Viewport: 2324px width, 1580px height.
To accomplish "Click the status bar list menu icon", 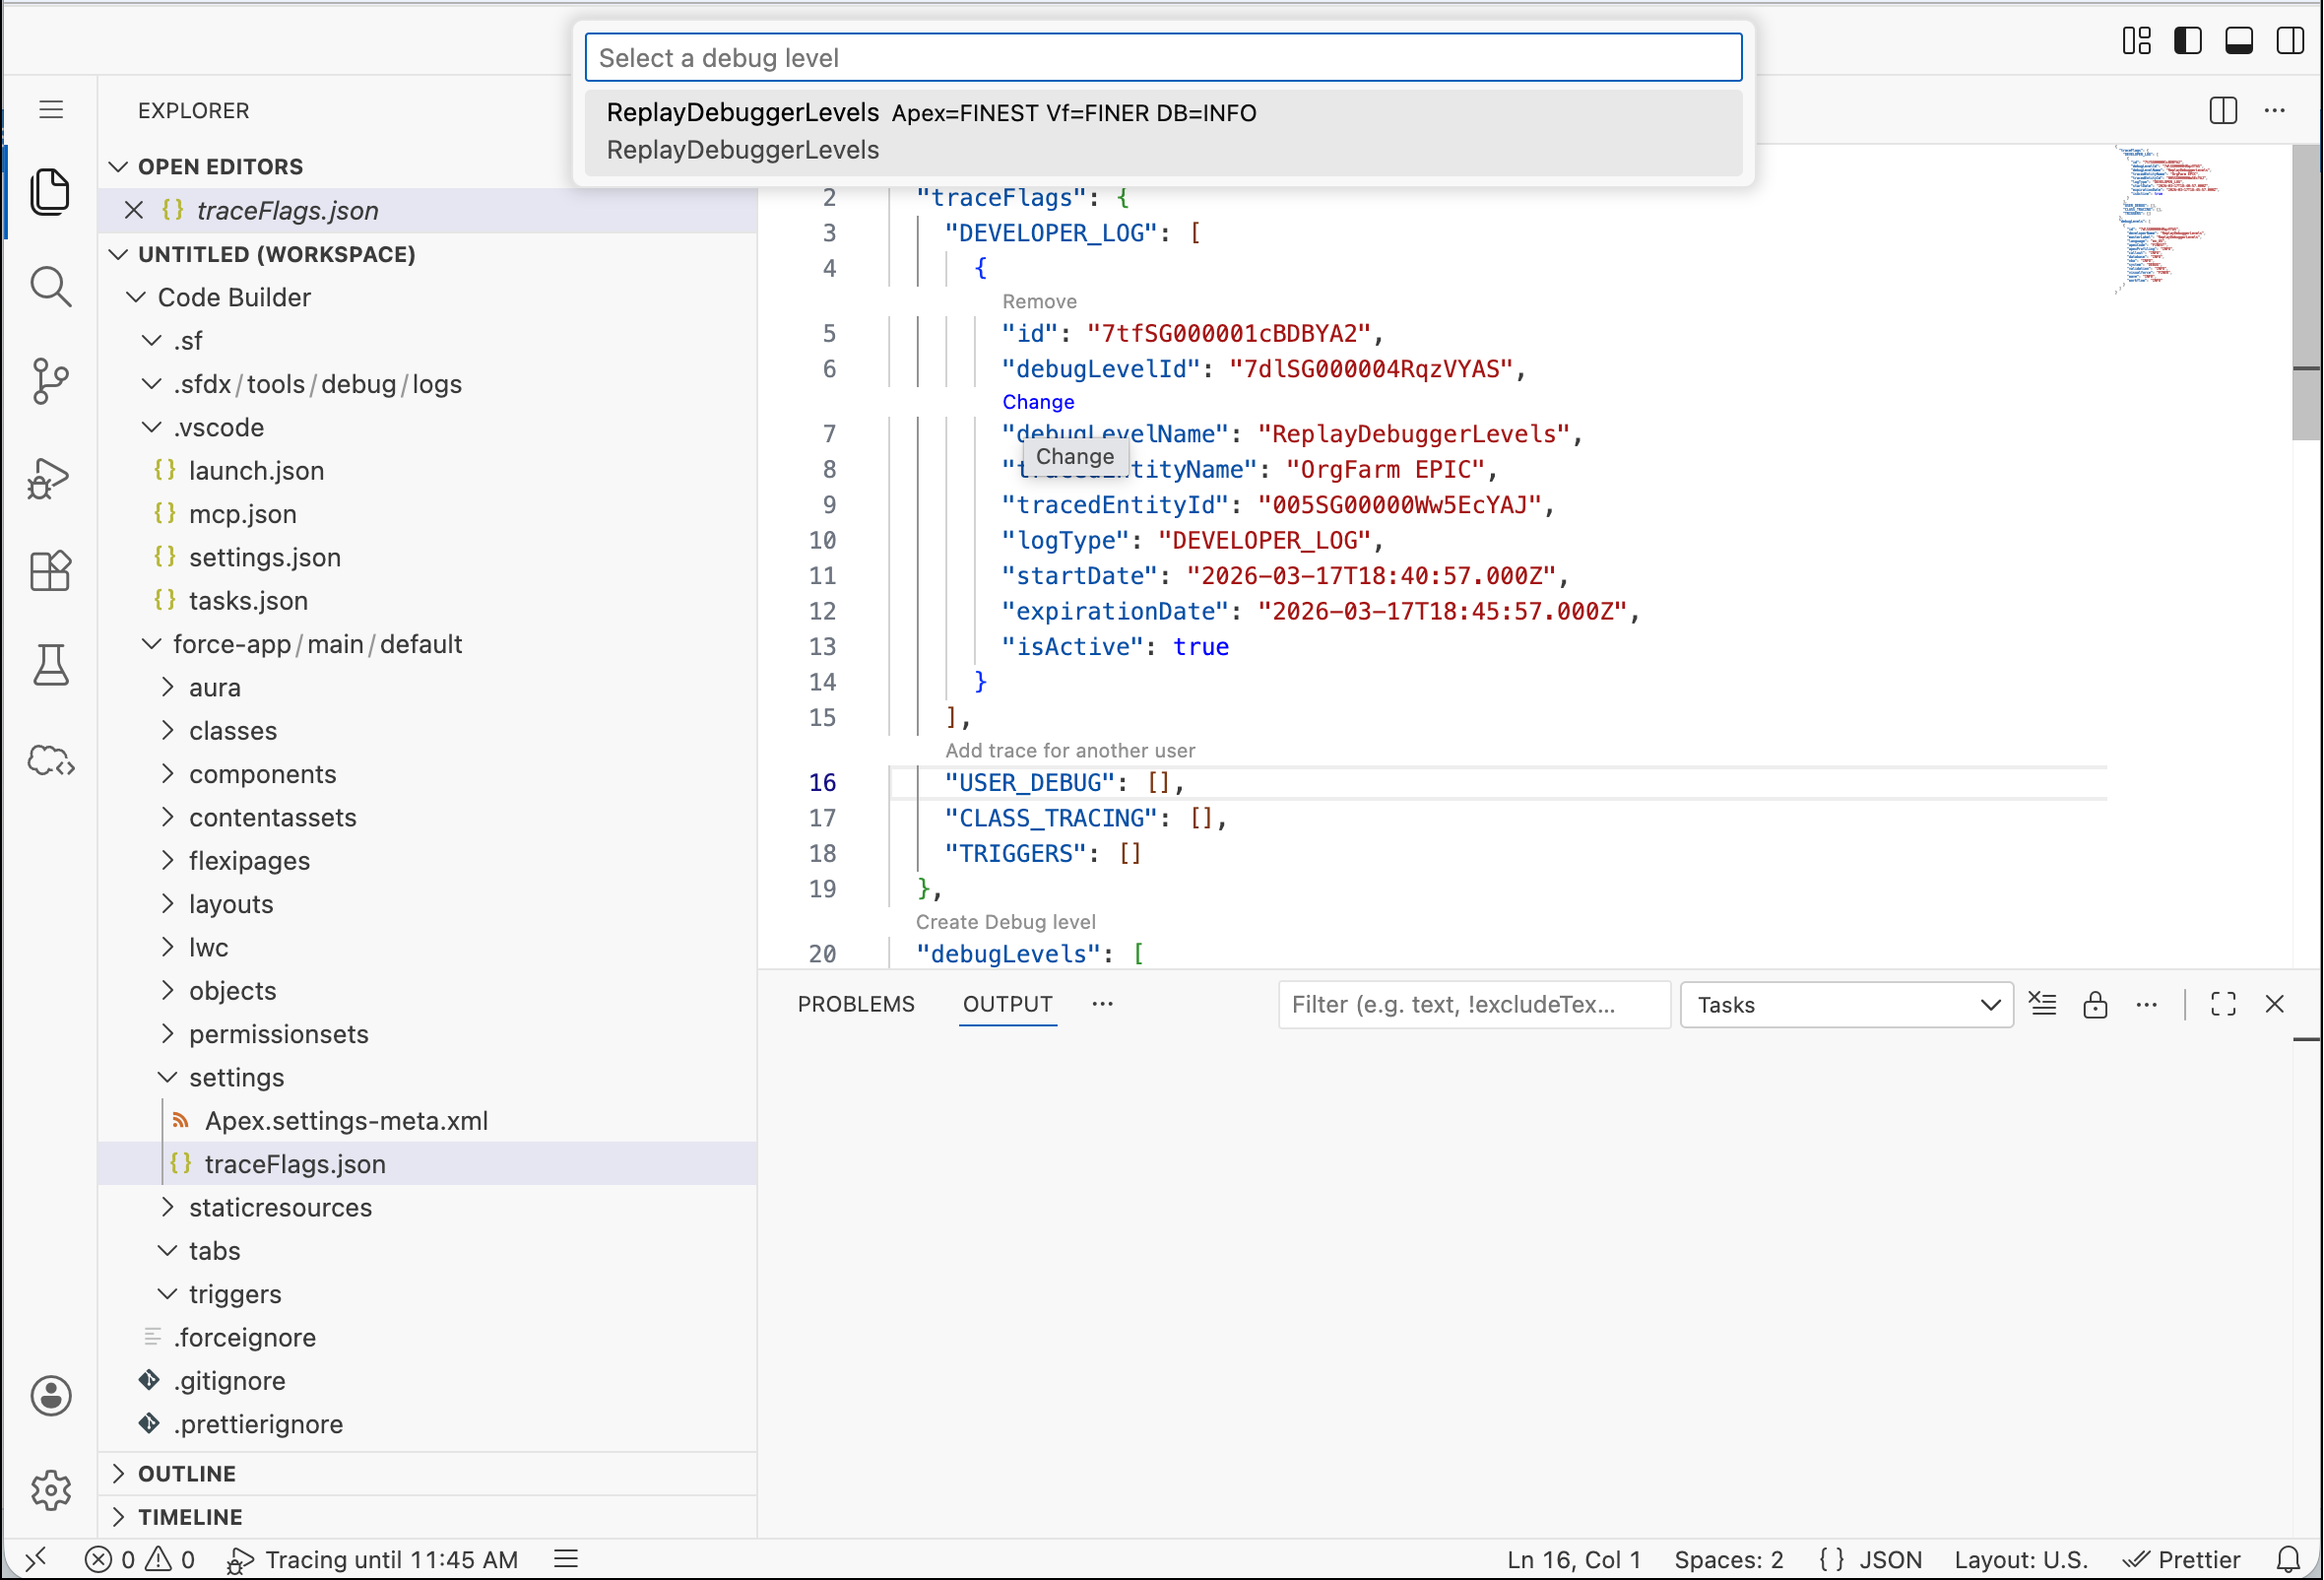I will click(x=566, y=1559).
